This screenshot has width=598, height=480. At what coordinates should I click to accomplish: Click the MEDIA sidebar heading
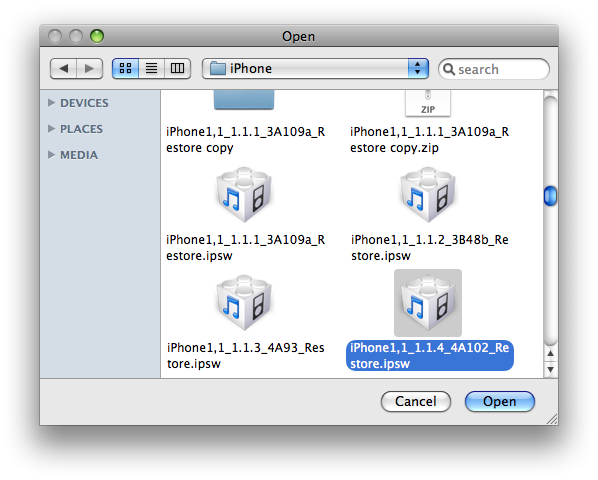[x=79, y=155]
